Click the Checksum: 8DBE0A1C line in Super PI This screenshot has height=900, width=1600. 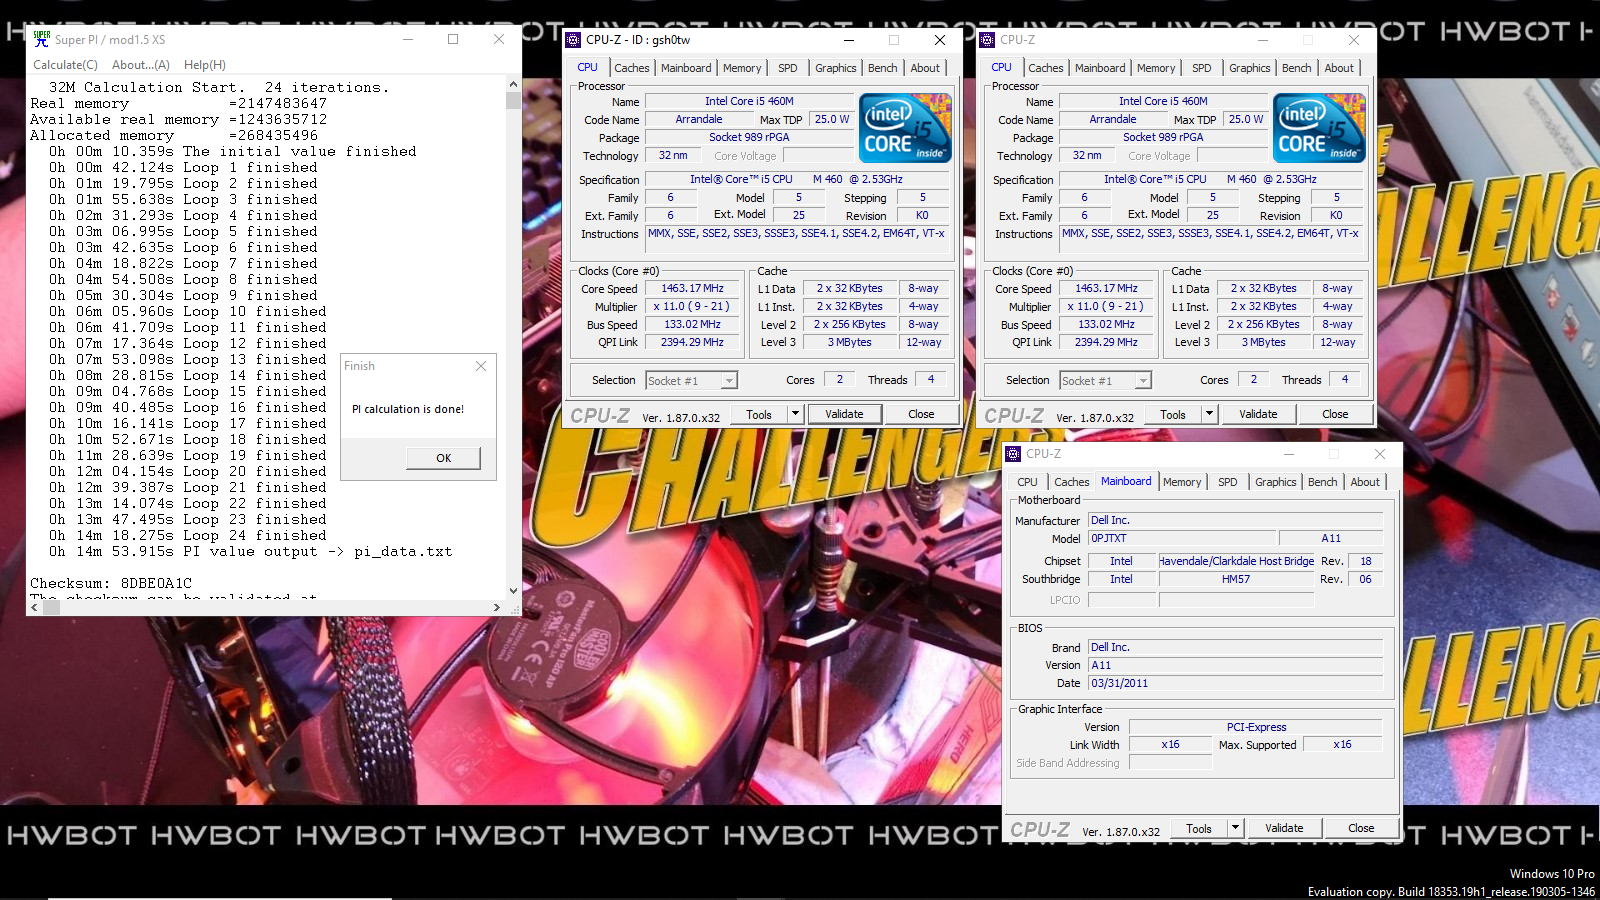111,583
